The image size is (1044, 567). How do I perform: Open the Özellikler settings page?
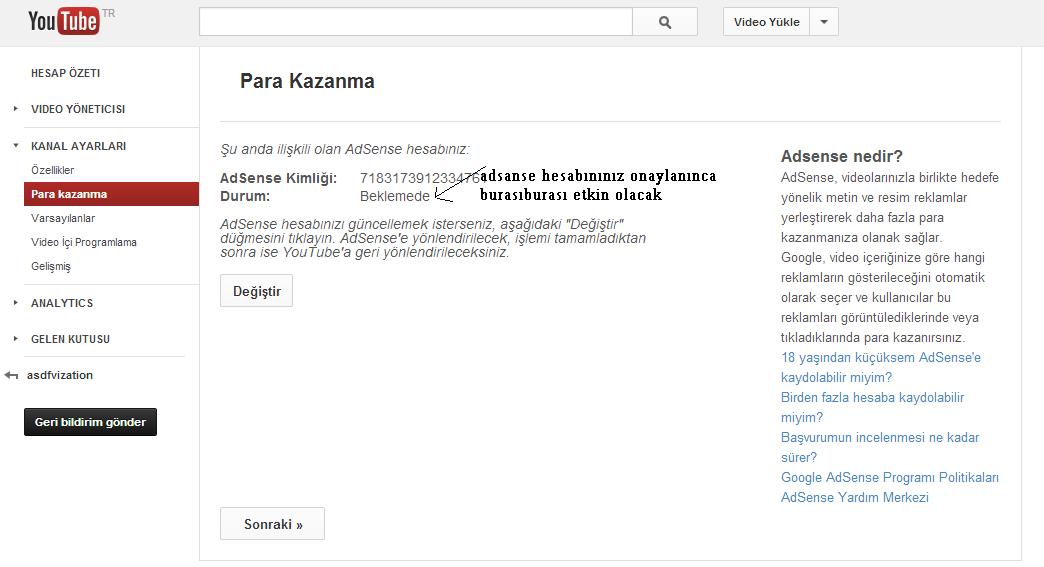[53, 170]
